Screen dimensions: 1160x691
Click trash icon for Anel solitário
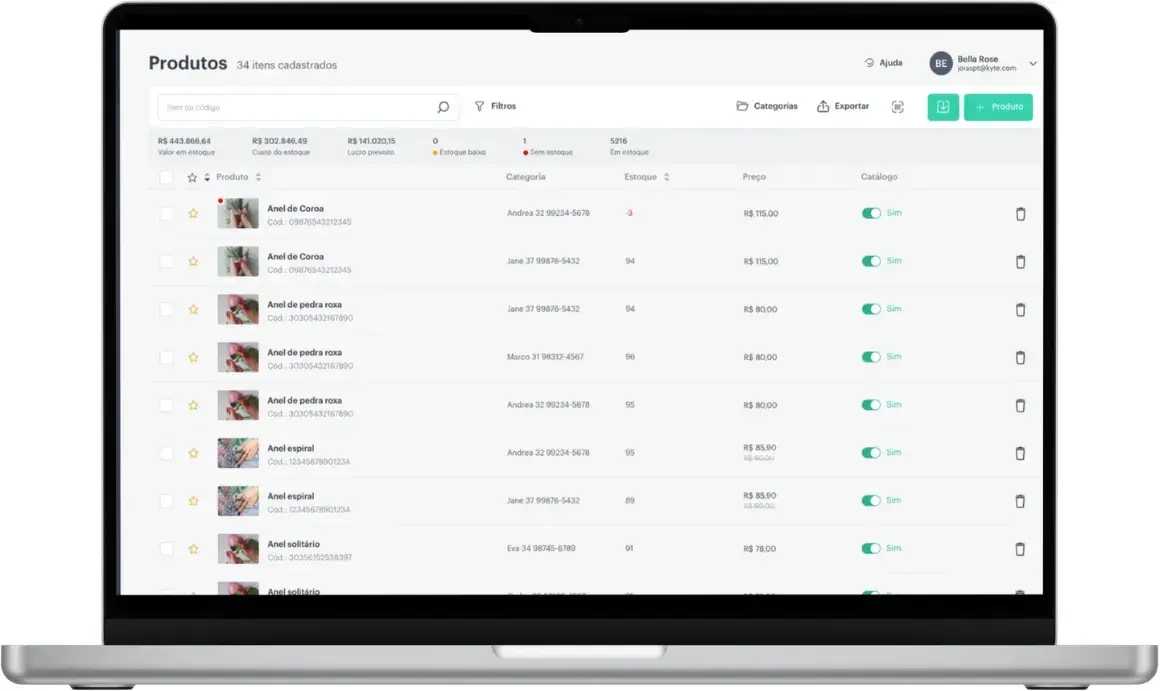pos(1020,549)
